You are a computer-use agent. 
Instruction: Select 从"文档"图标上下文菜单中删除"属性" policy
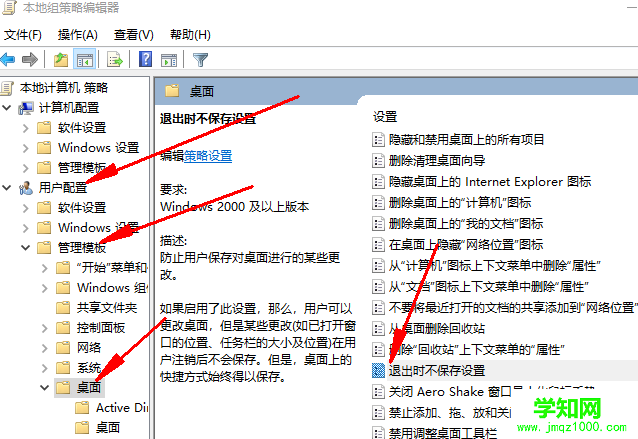pos(489,287)
